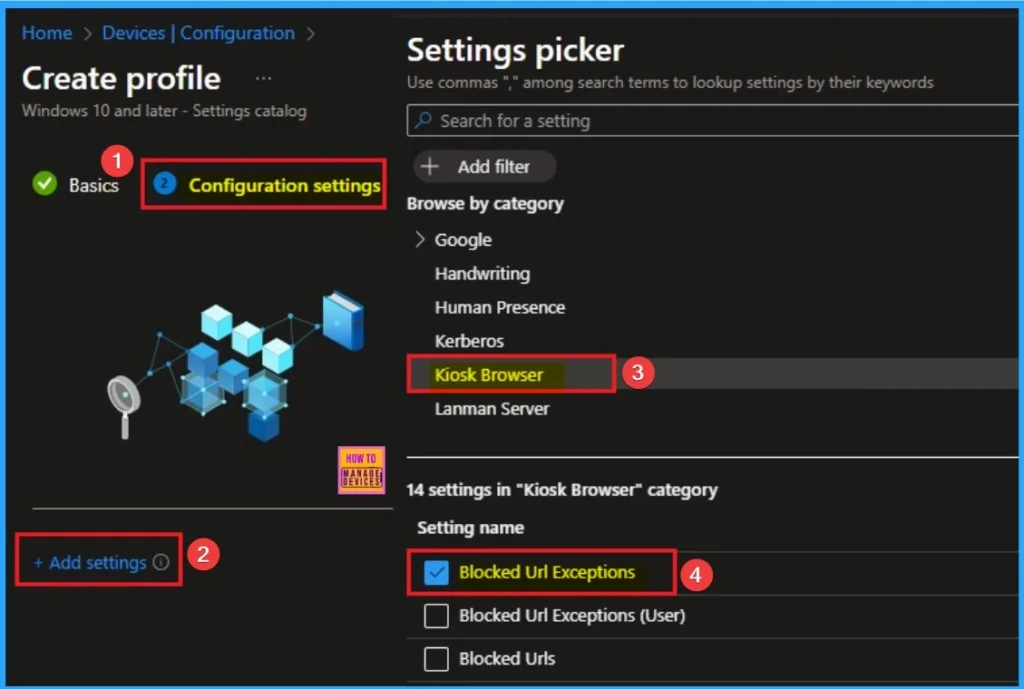The image size is (1024, 689).
Task: Click the Search for a setting field
Action: point(700,121)
